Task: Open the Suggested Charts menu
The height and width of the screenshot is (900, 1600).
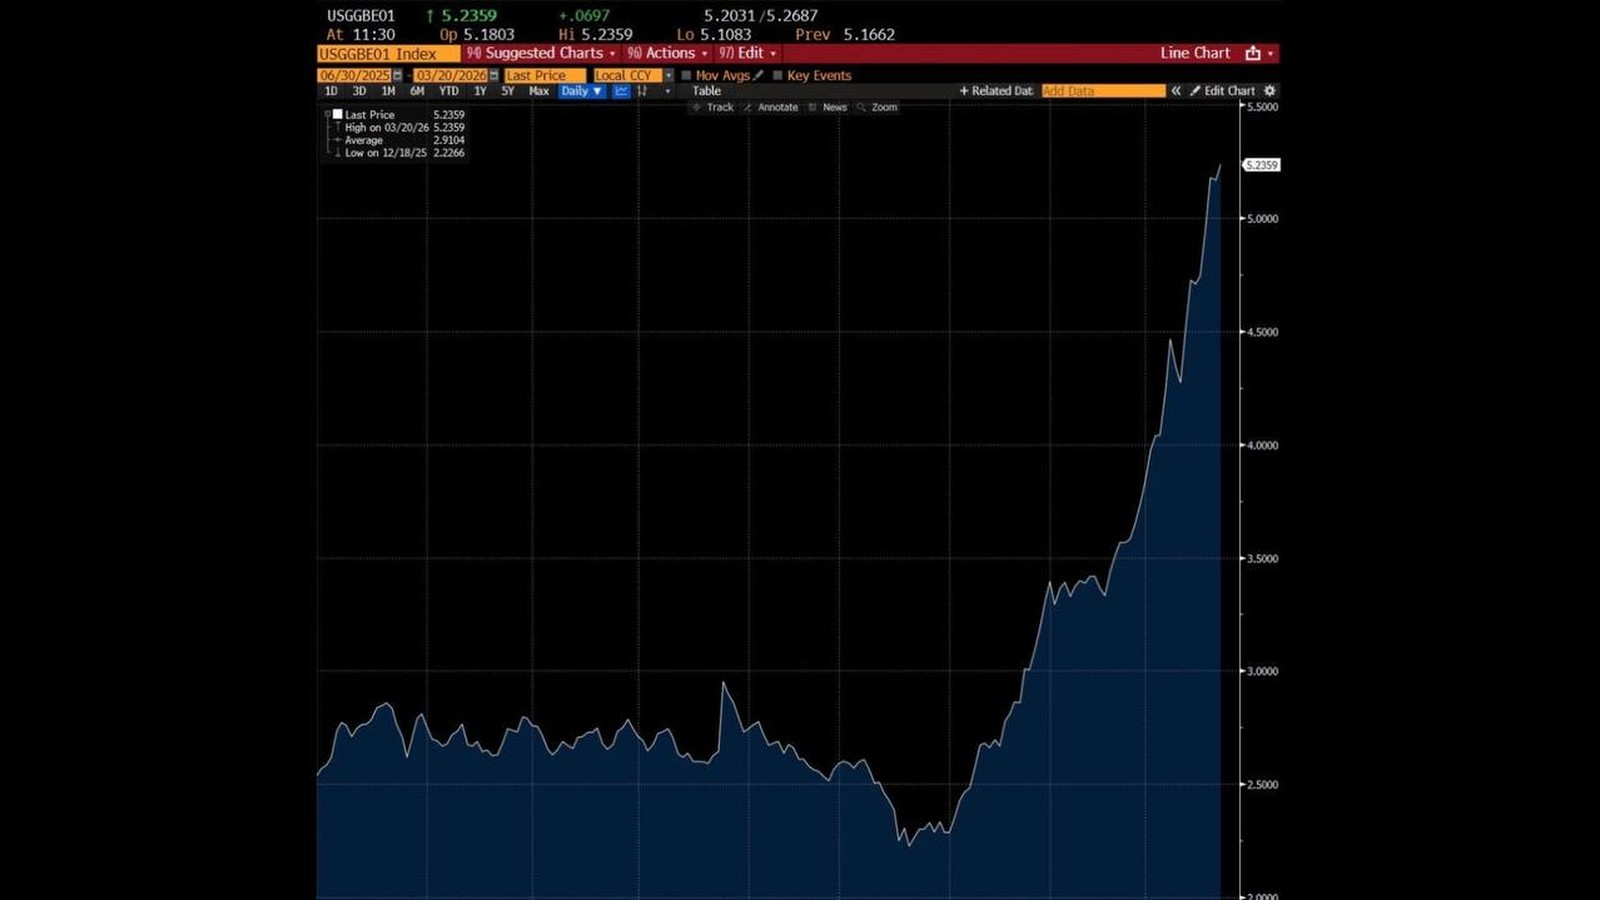Action: pyautogui.click(x=541, y=53)
